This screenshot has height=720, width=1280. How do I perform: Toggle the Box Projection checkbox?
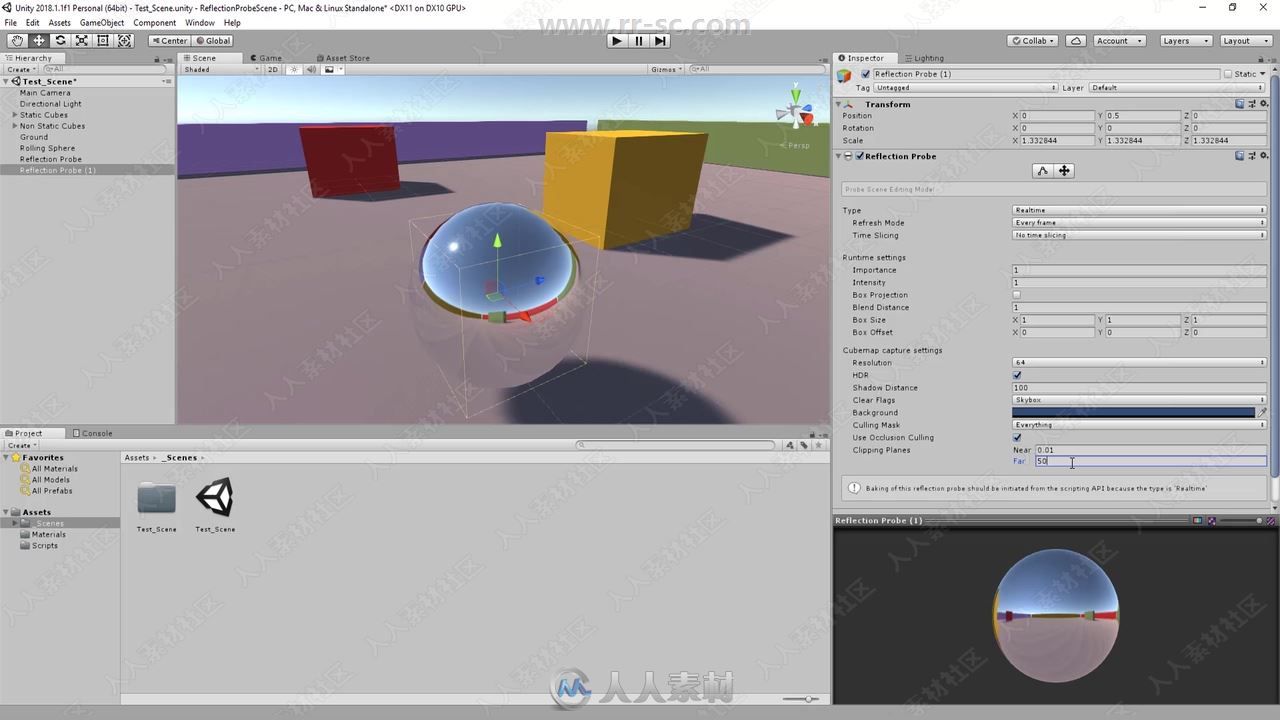click(1017, 295)
